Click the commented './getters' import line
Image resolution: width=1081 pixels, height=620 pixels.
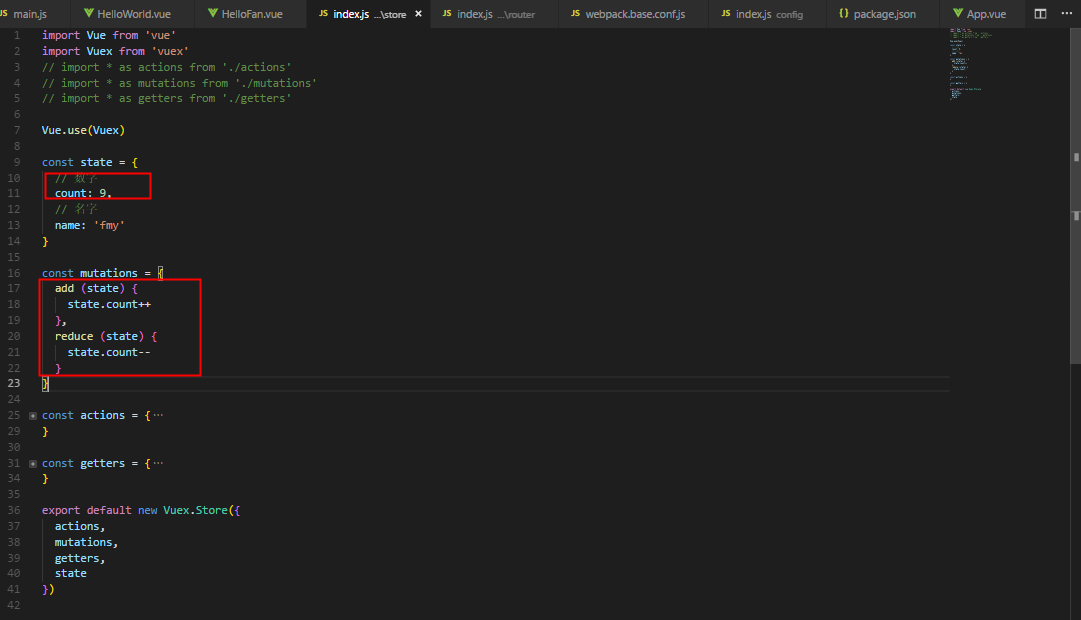coord(166,99)
